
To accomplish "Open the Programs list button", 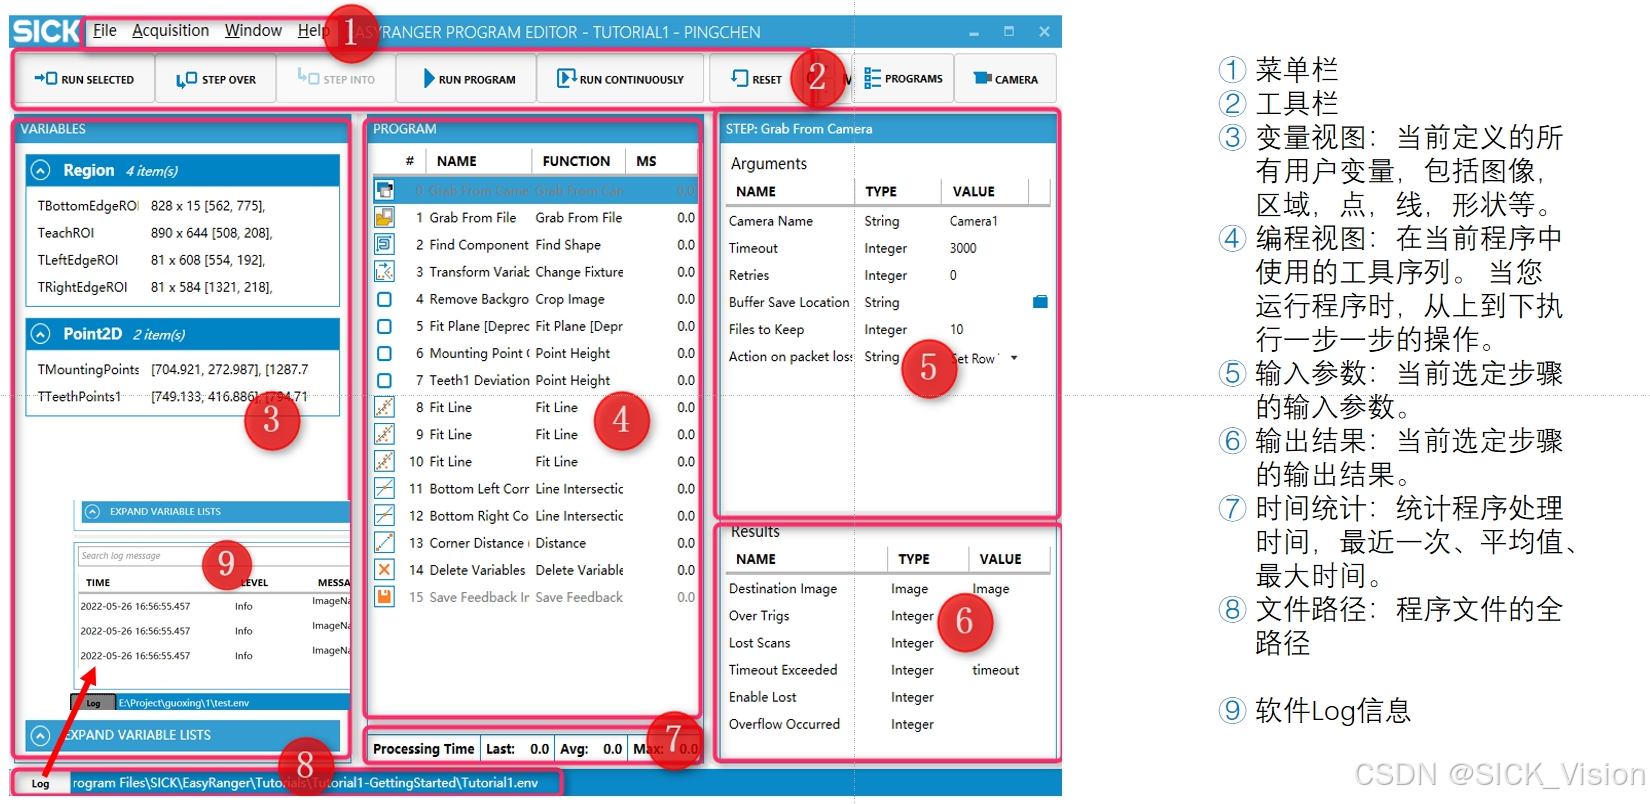I will 903,78.
